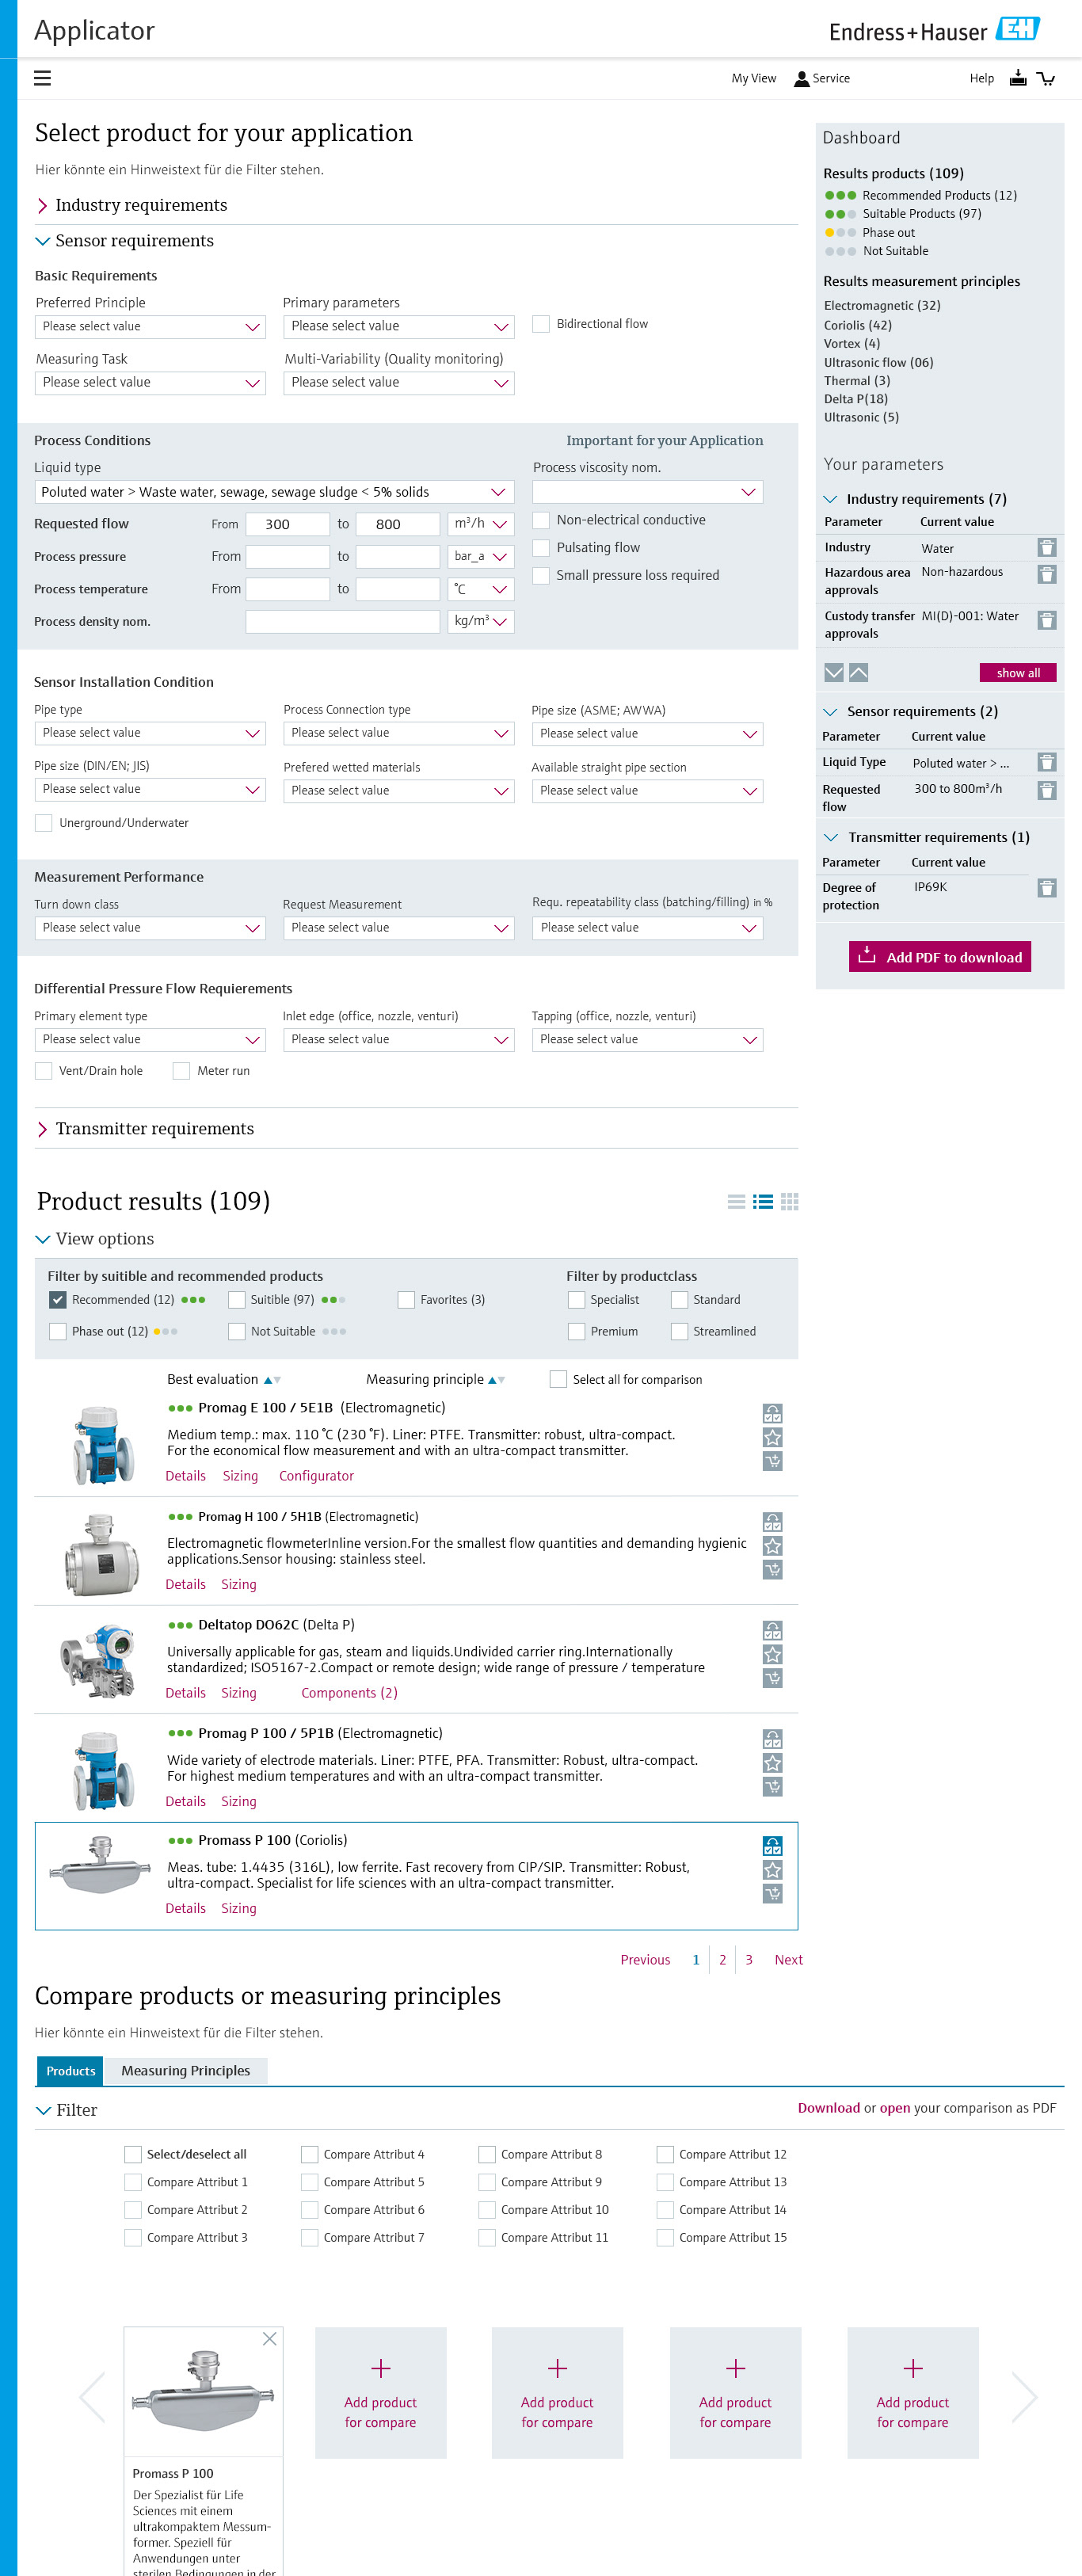This screenshot has width=1082, height=2576.
Task: Sort by Best evaluation arrows
Action: click(272, 1380)
